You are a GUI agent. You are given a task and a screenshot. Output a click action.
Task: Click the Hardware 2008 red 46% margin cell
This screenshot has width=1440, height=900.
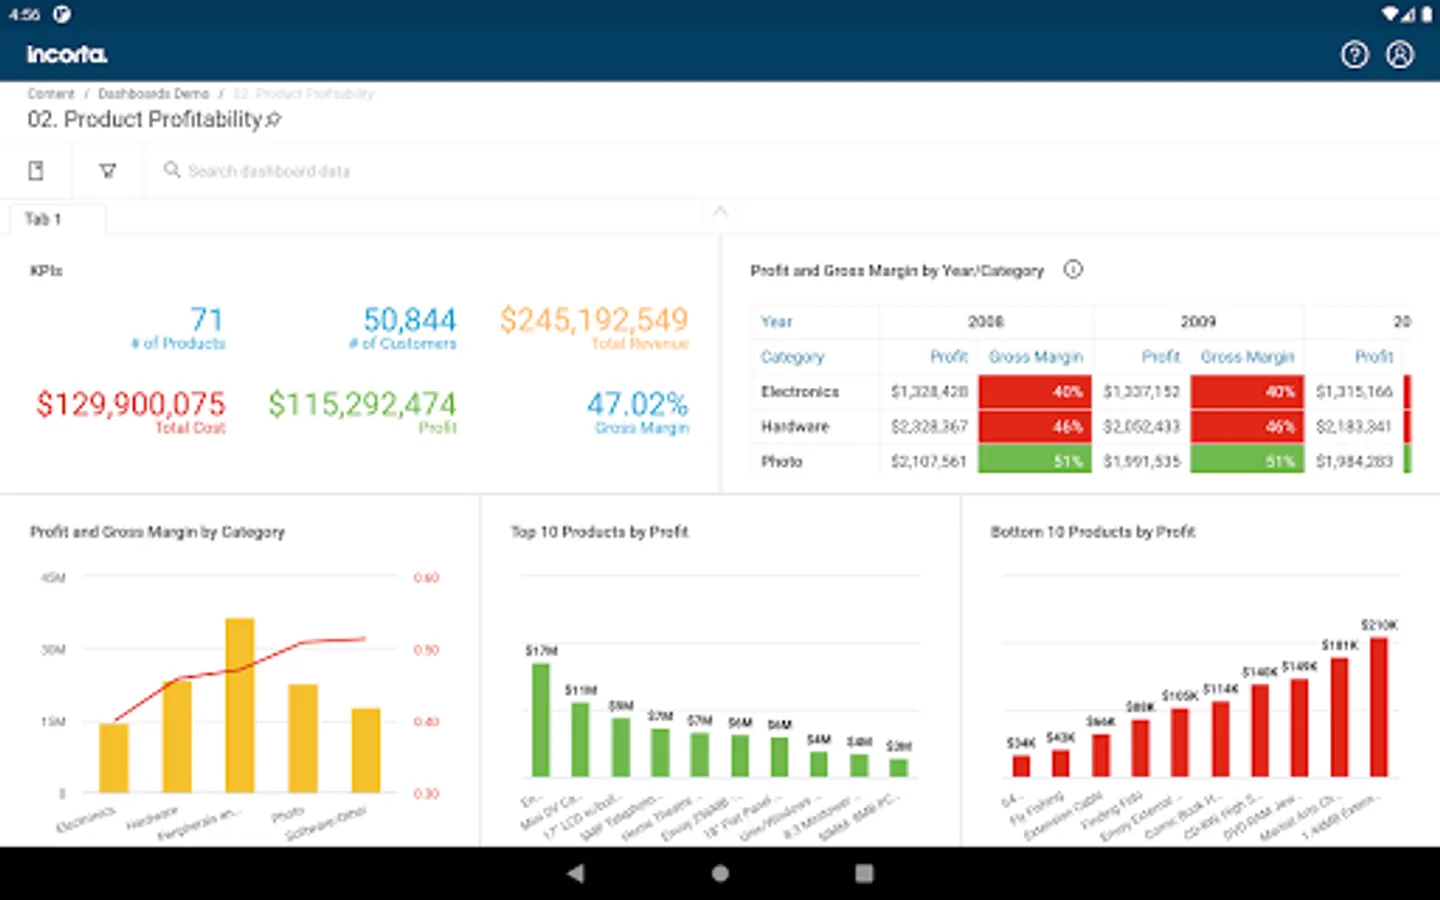[1035, 426]
